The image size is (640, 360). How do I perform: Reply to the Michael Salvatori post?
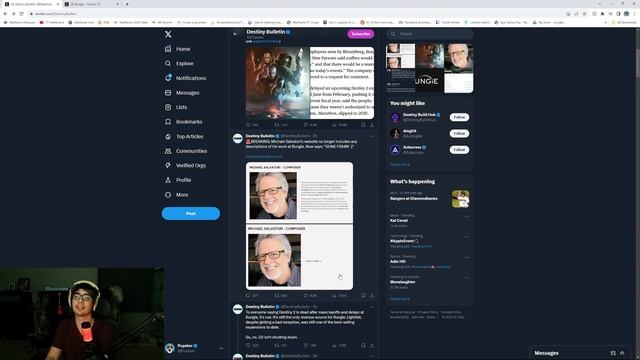(248, 296)
